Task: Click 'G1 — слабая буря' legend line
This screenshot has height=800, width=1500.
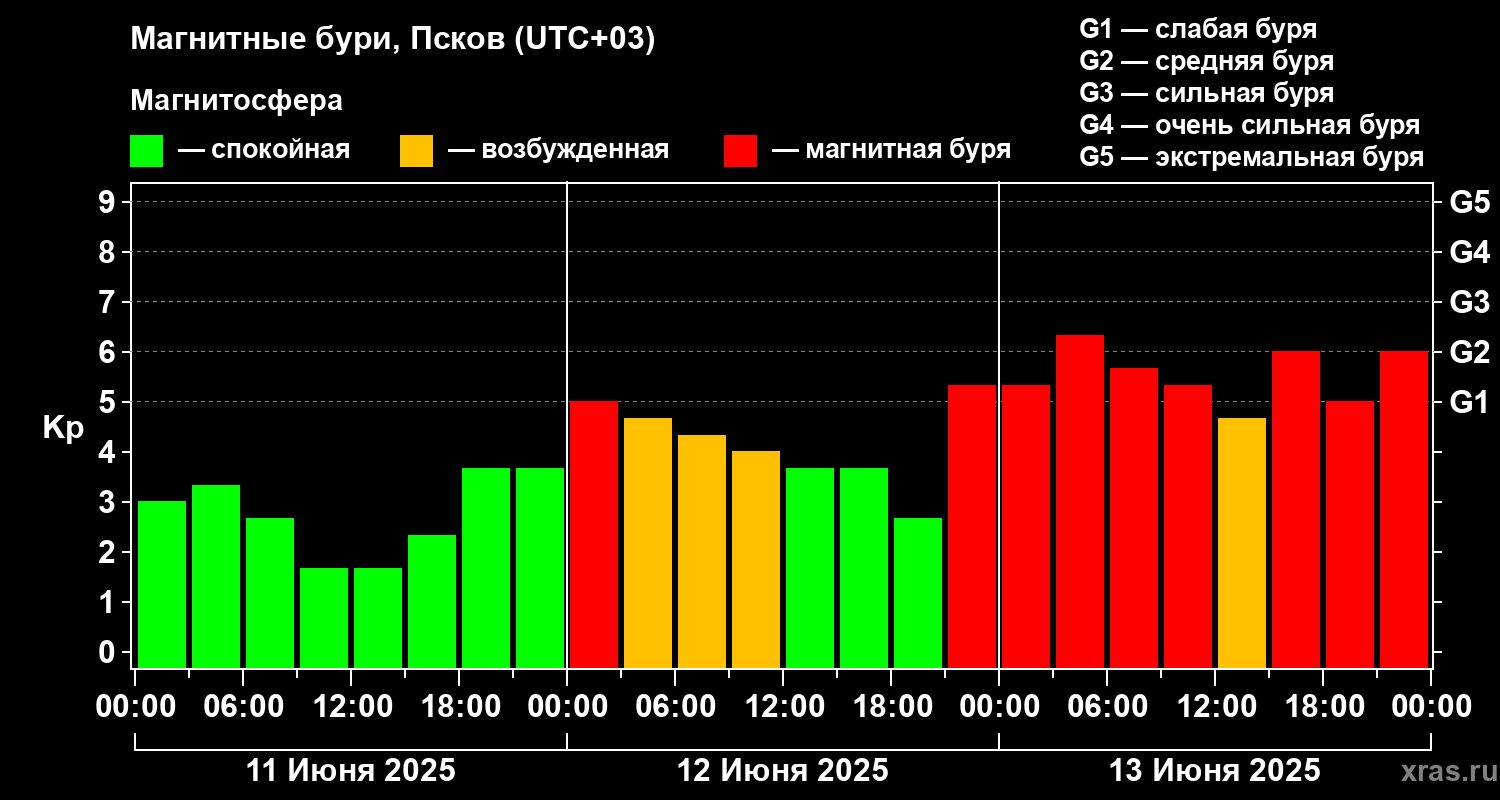Action: [x=1198, y=29]
